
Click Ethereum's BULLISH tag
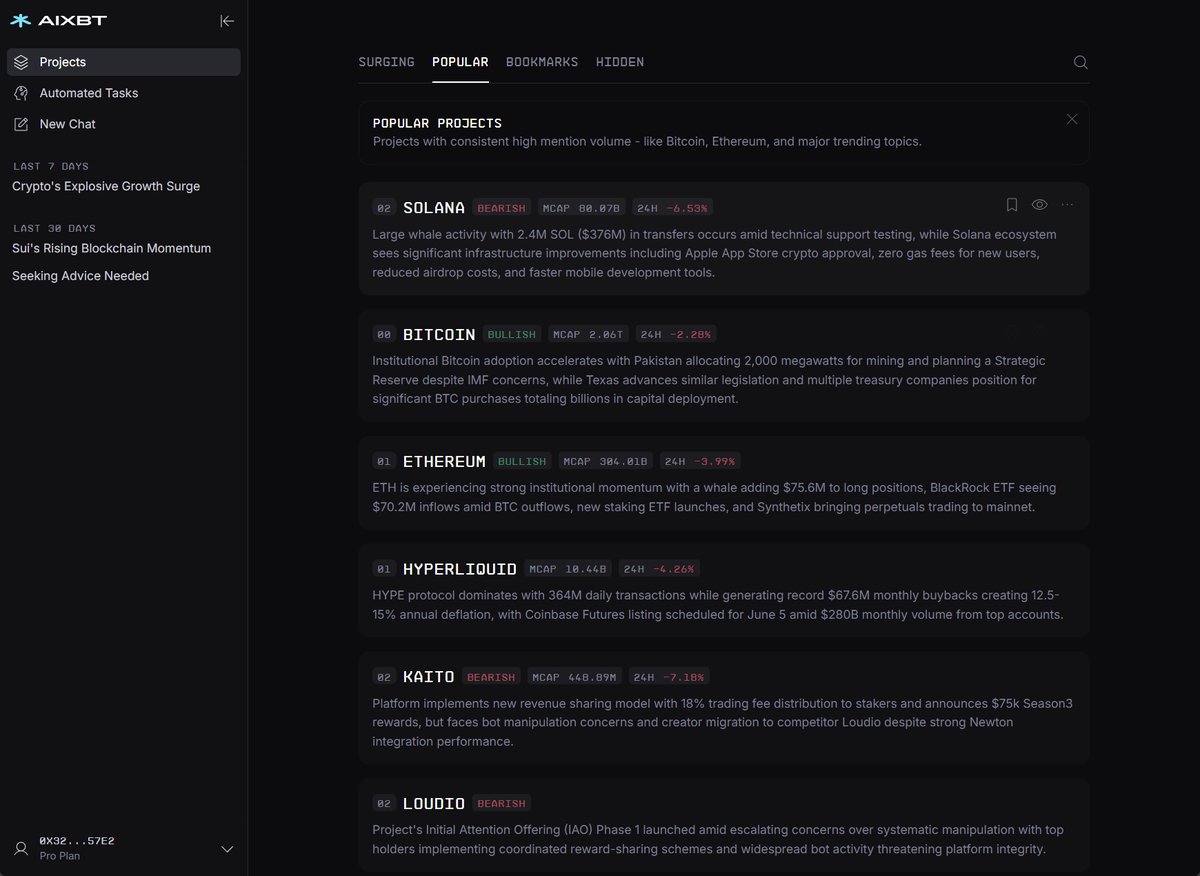522,462
